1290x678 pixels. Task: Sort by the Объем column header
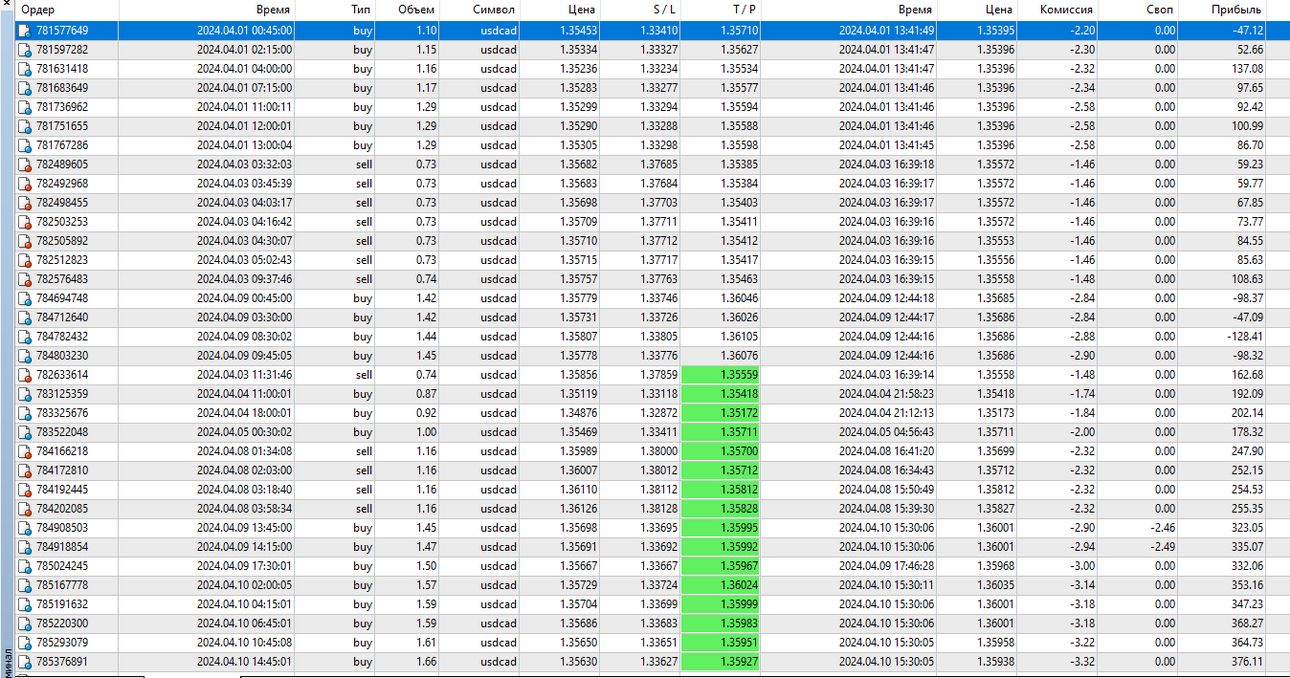(416, 10)
